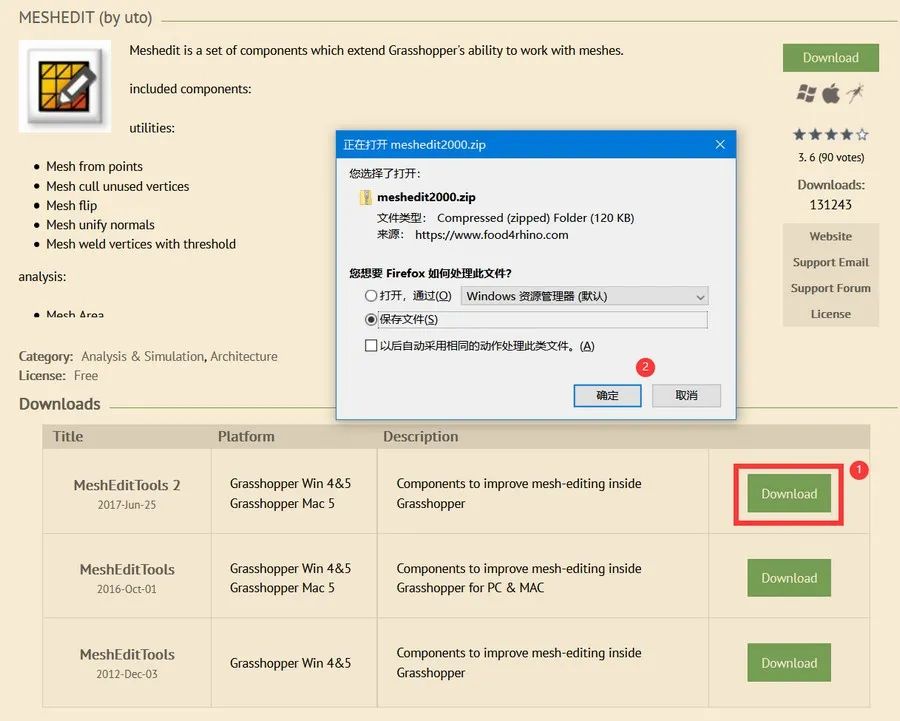Viewport: 900px width, 721px height.
Task: Open the Support Email link
Action: tap(830, 262)
